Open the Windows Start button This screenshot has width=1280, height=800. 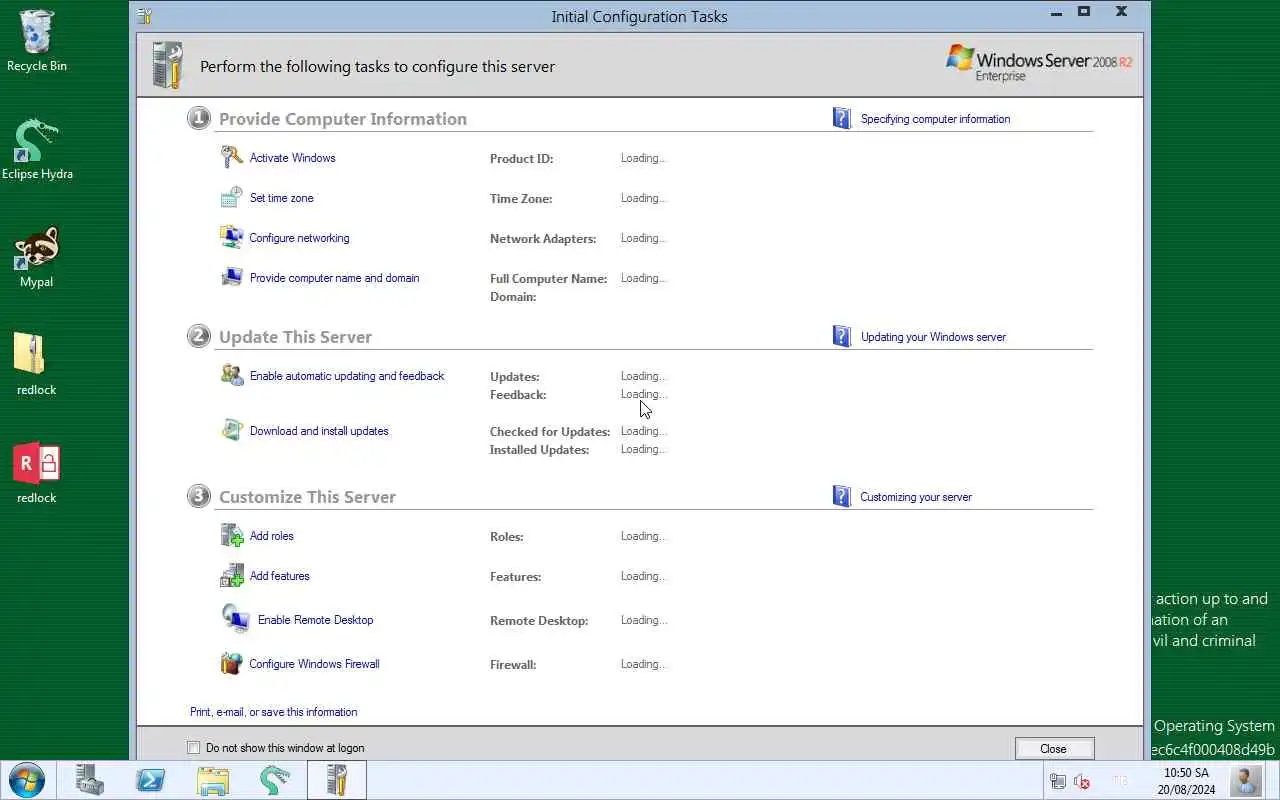26,780
